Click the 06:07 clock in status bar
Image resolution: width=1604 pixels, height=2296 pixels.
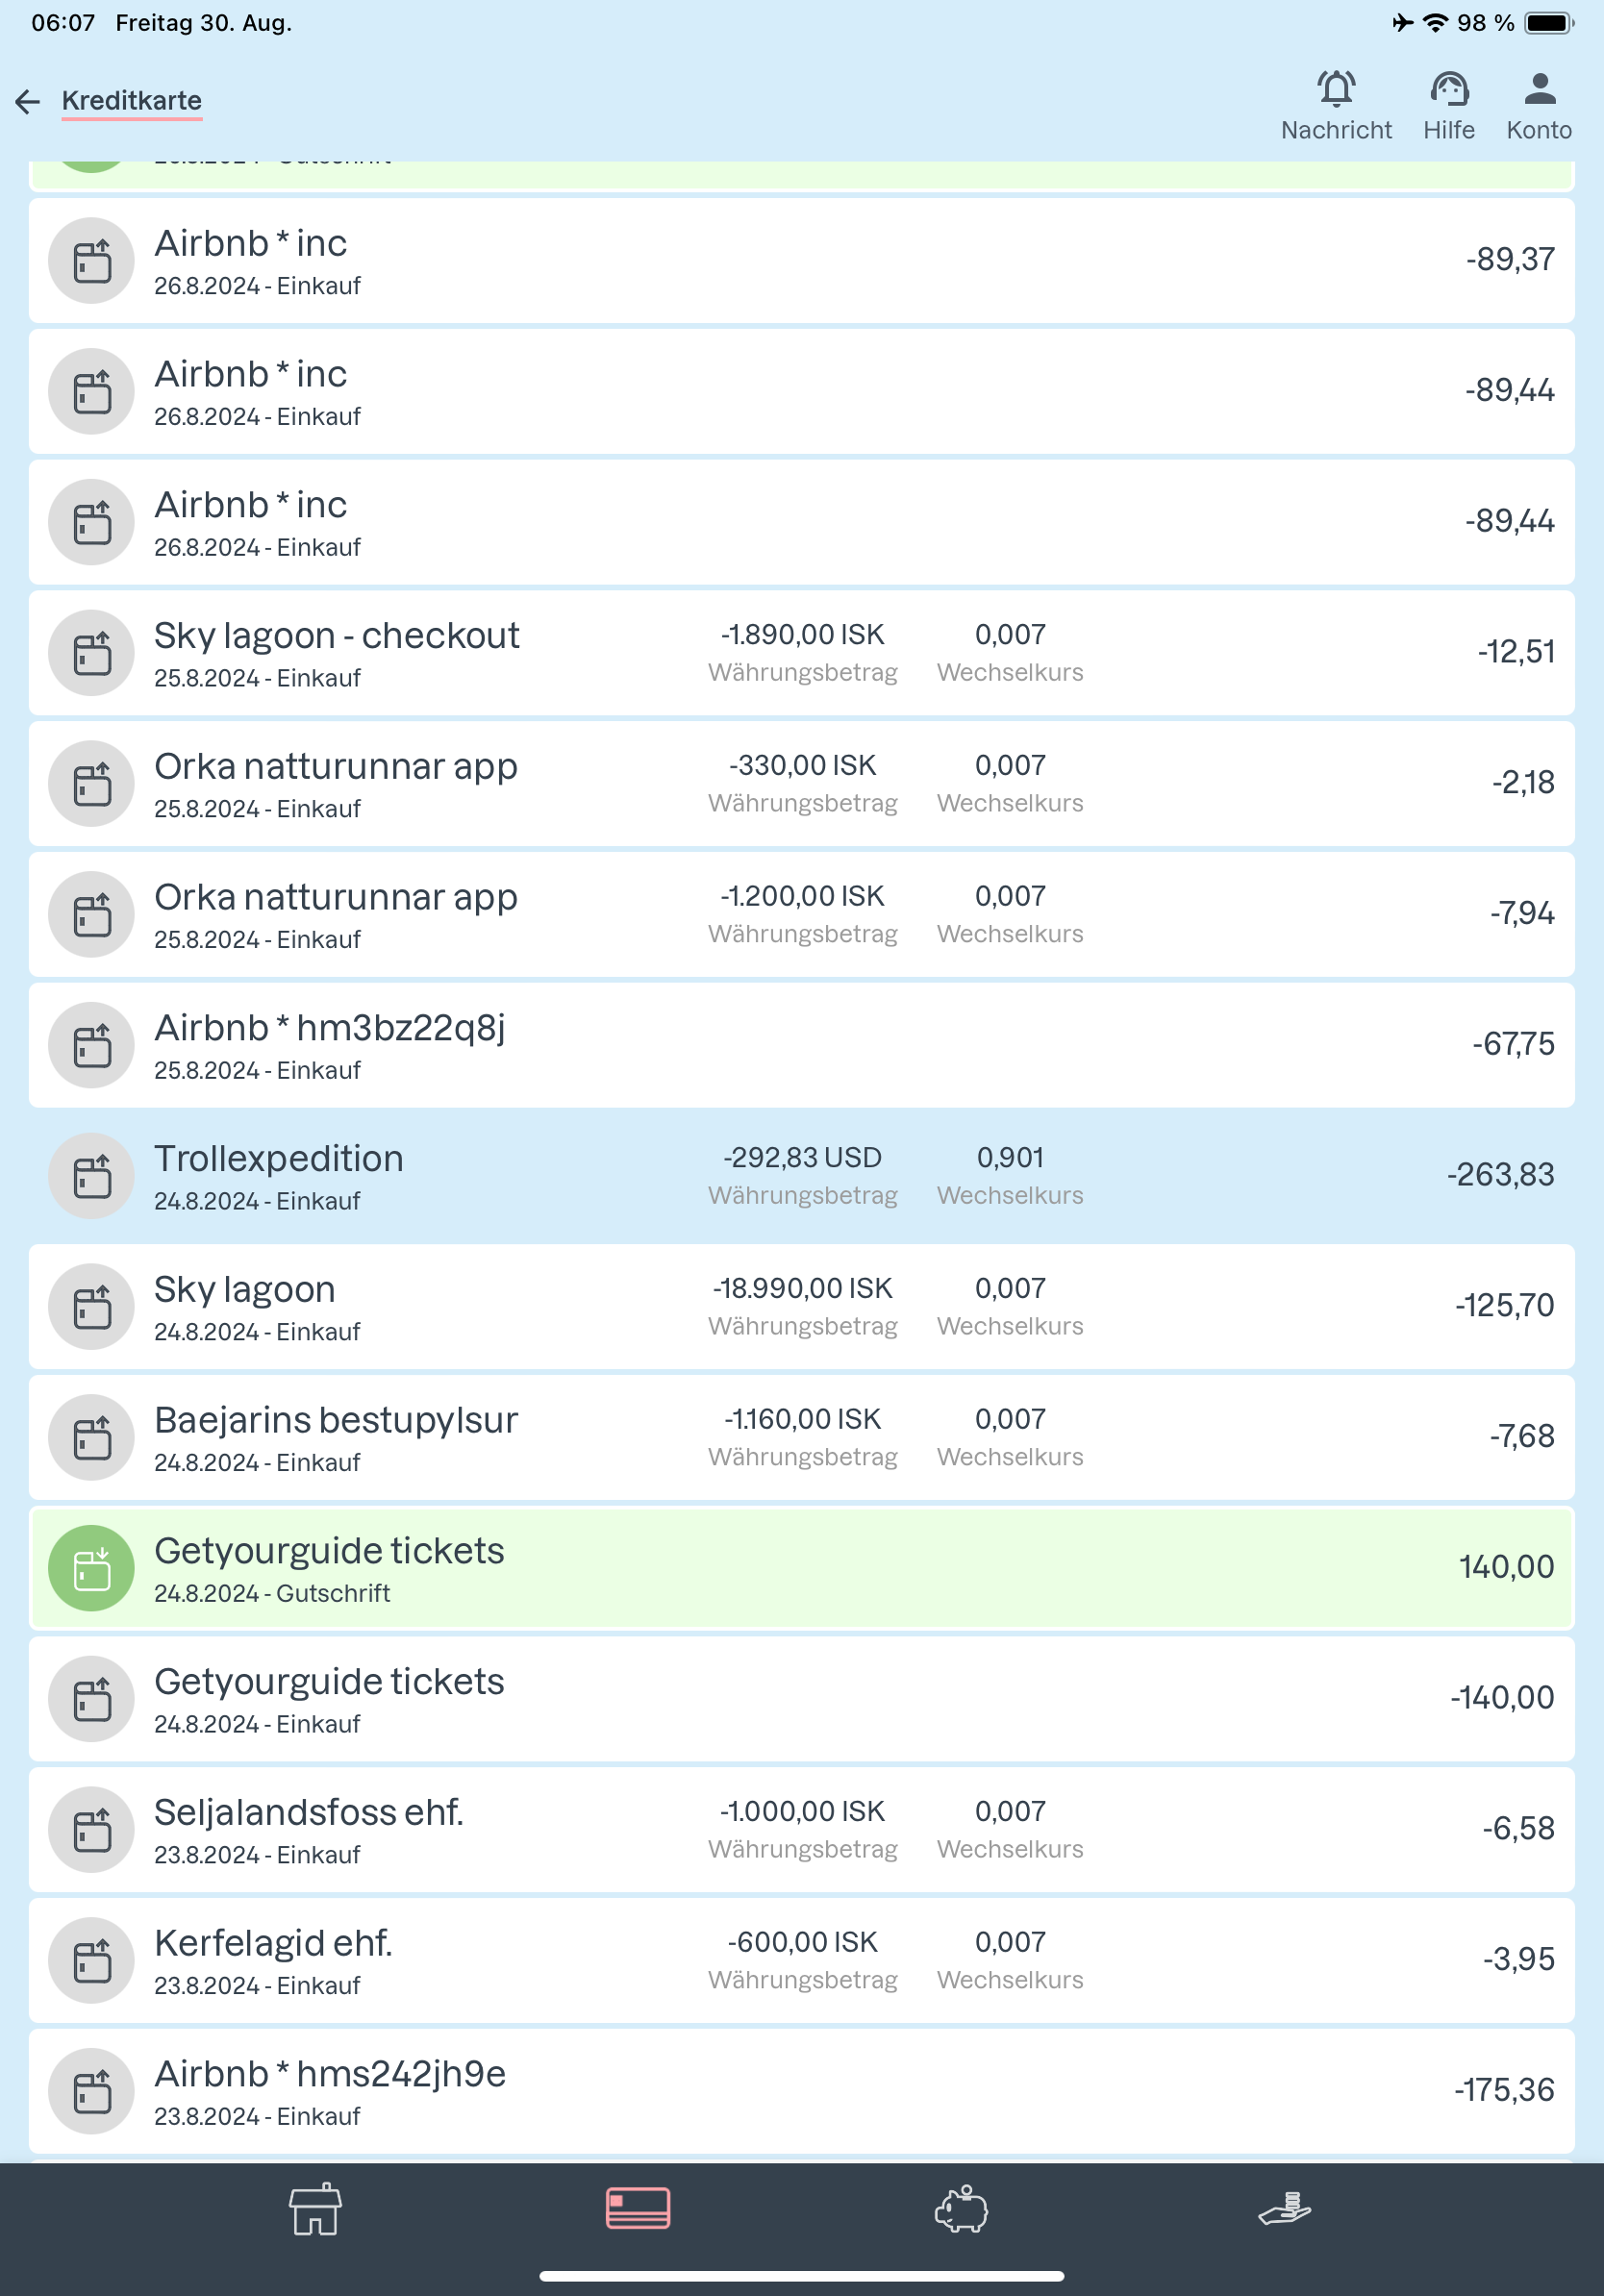pyautogui.click(x=63, y=23)
